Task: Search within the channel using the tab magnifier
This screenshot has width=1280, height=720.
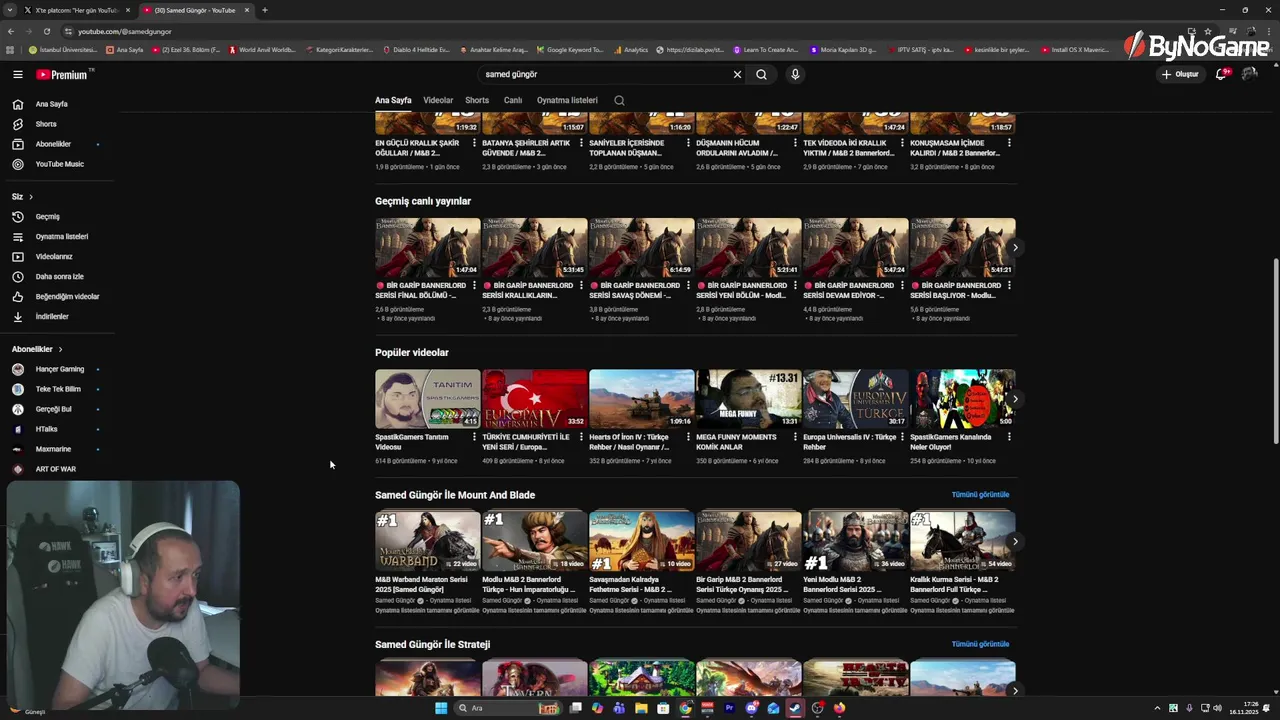Action: tap(619, 100)
